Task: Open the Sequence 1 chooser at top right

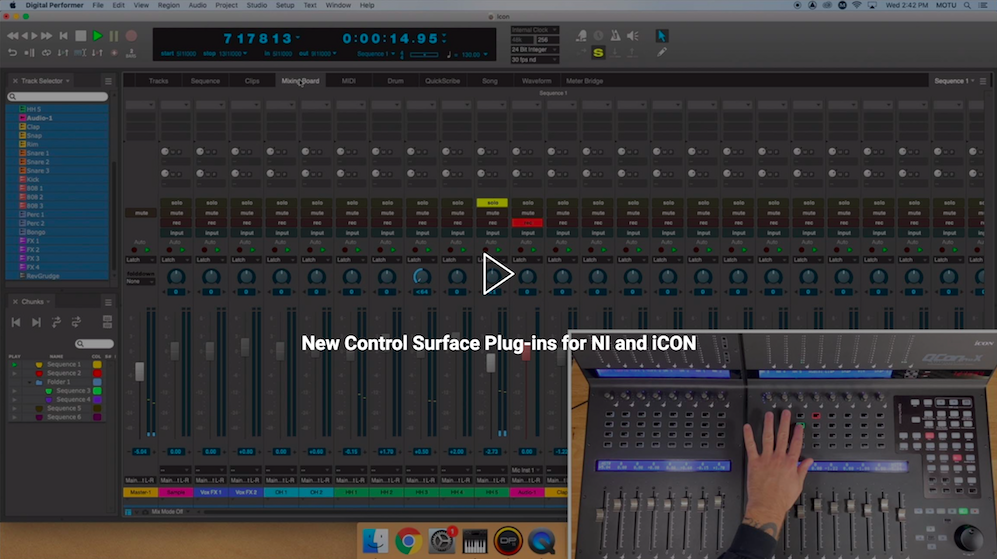Action: tap(953, 81)
